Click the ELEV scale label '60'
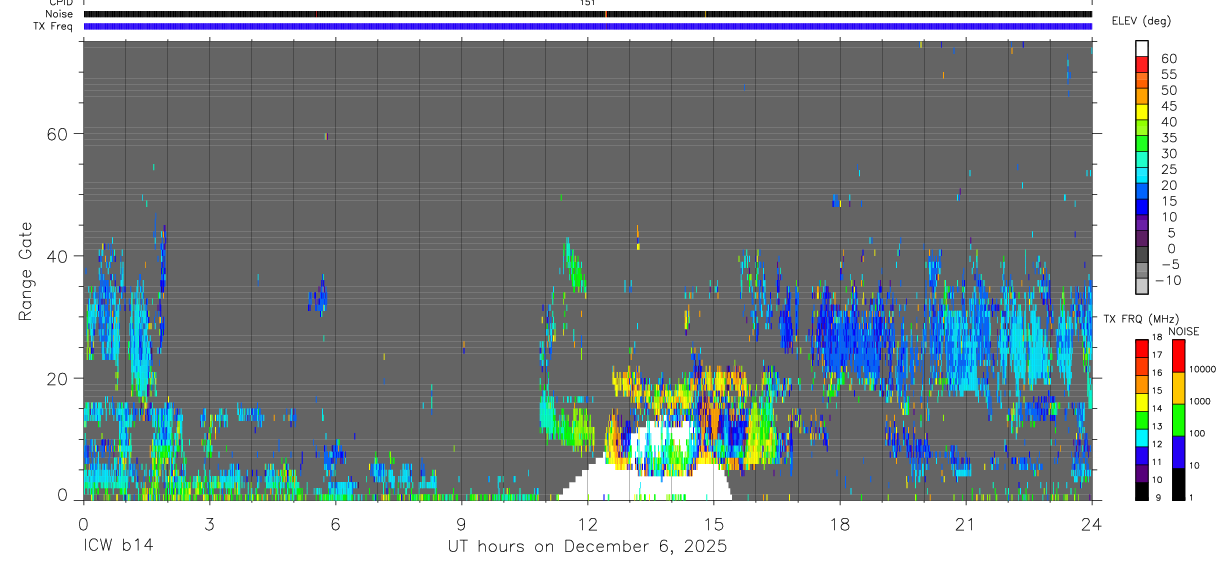Screen dimensions: 1228x567 click(x=1167, y=58)
